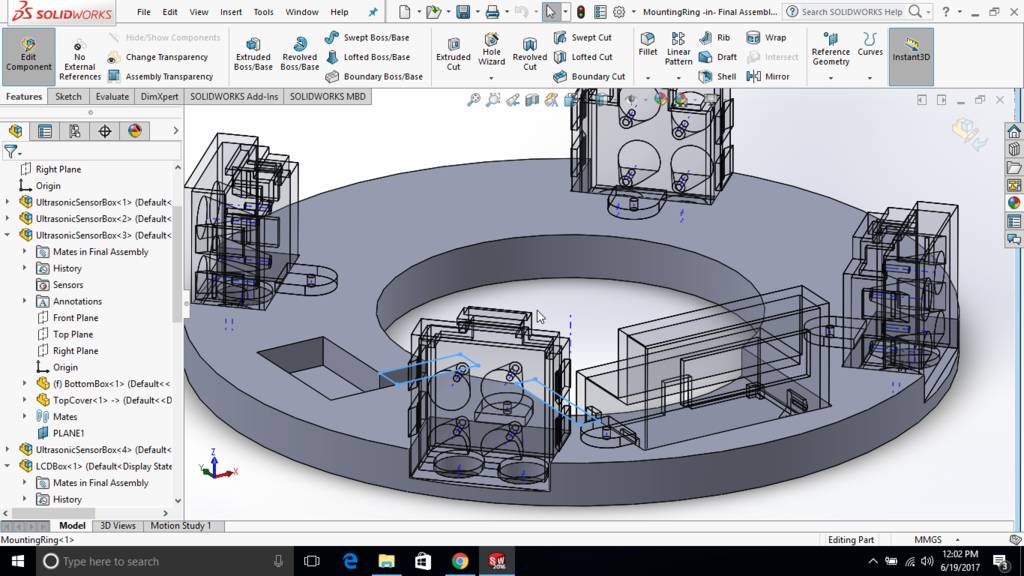Open Google Chrome from the taskbar
The image size is (1024, 576).
pyautogui.click(x=460, y=561)
